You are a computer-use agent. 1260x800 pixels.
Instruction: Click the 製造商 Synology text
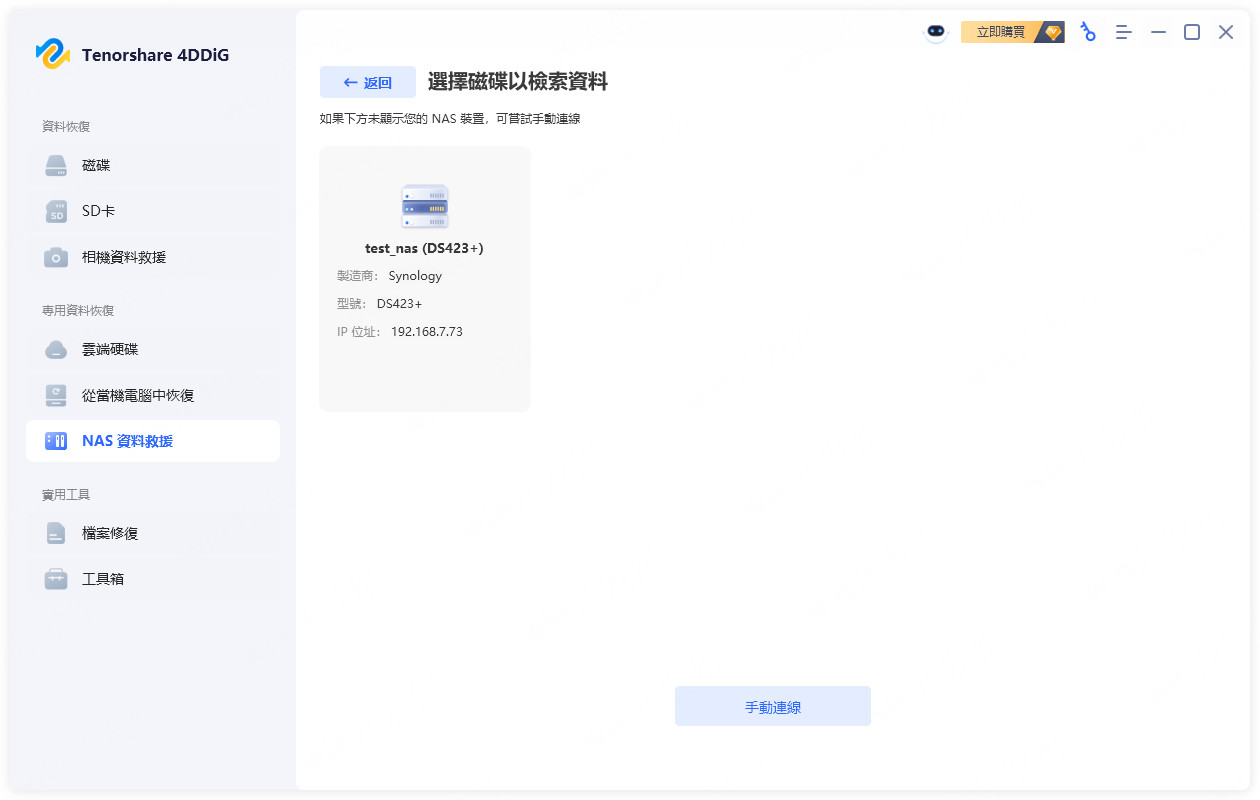390,276
